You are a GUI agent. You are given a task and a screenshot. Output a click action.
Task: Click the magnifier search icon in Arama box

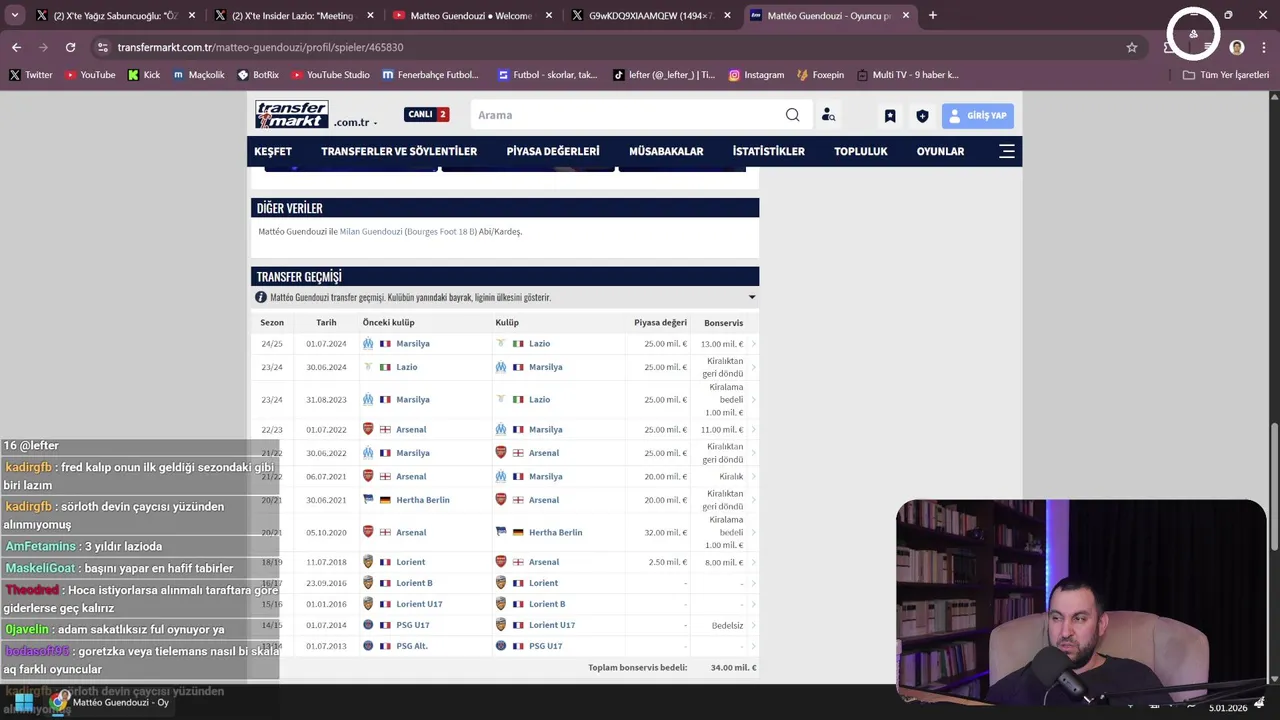tap(792, 115)
